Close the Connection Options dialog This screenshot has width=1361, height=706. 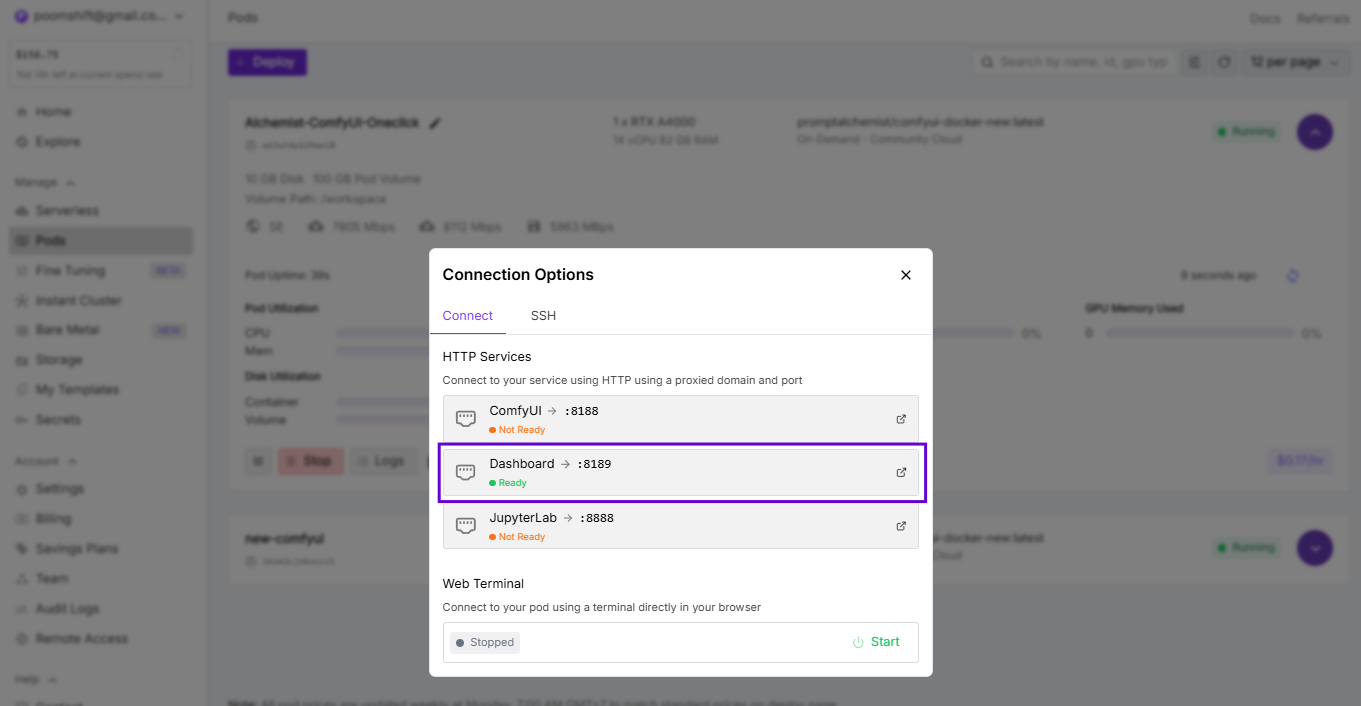(x=906, y=275)
